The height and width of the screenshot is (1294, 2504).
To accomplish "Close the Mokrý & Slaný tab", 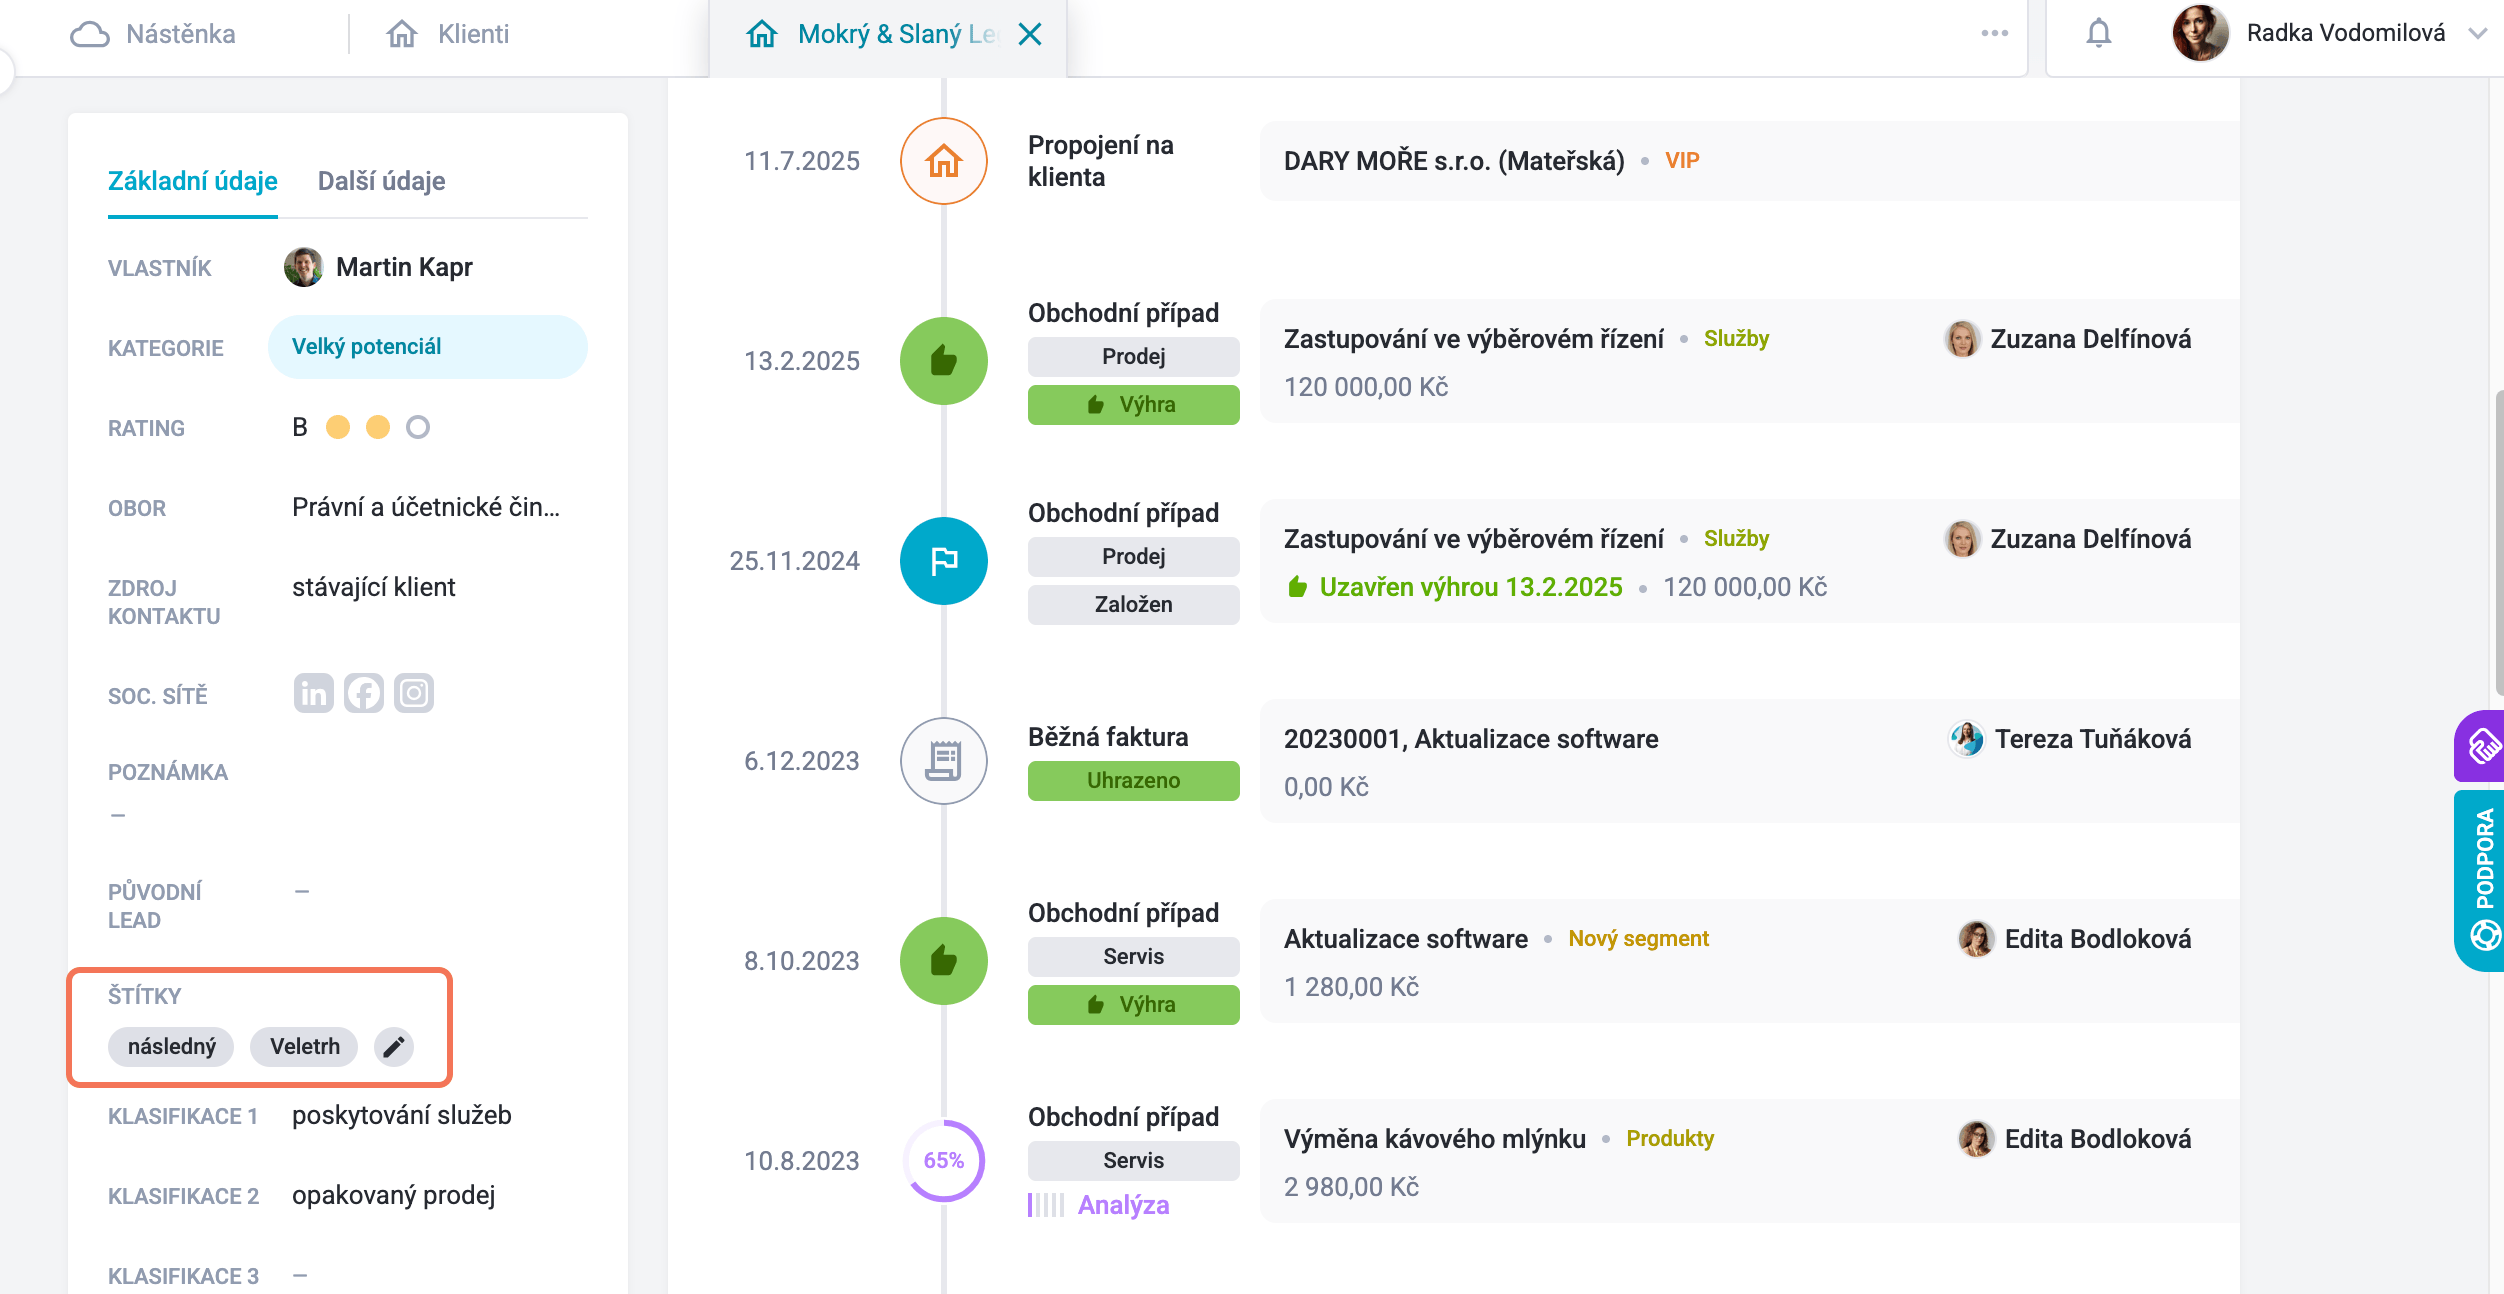I will point(1030,35).
